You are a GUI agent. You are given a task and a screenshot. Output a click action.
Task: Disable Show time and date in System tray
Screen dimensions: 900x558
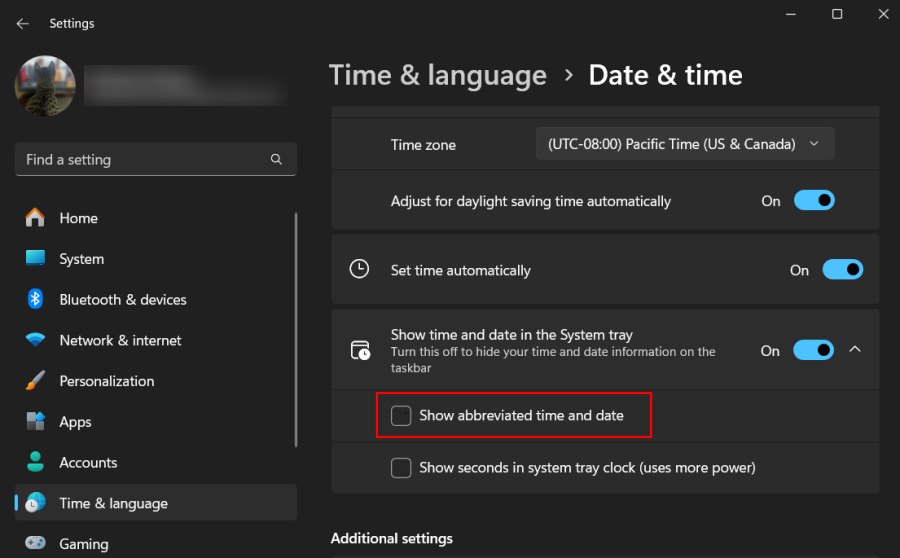[813, 350]
